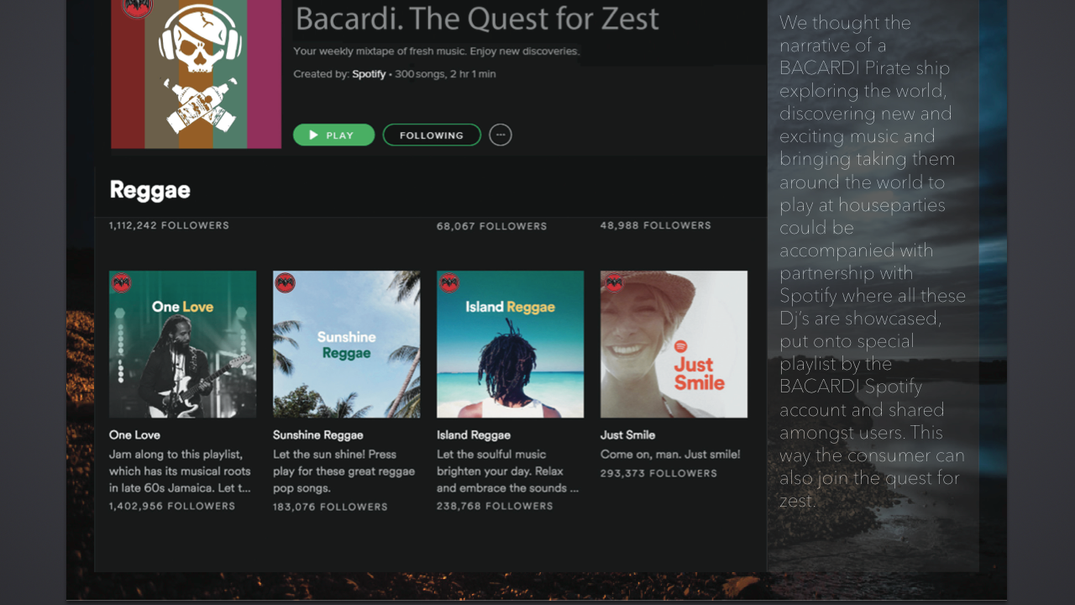Open the three-dot more options menu

tap(500, 135)
